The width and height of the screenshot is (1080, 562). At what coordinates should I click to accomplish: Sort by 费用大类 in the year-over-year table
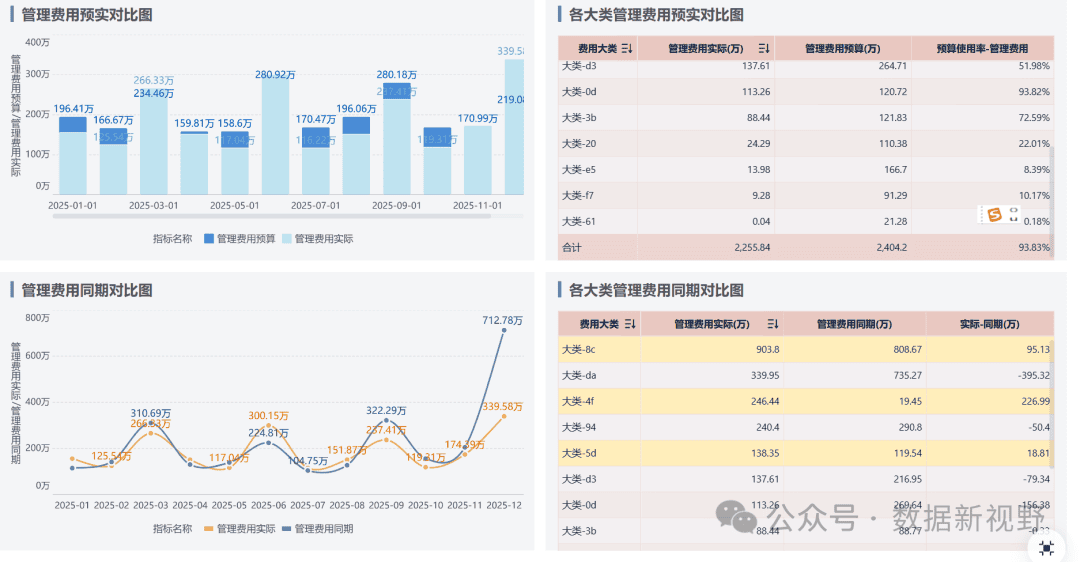point(630,324)
